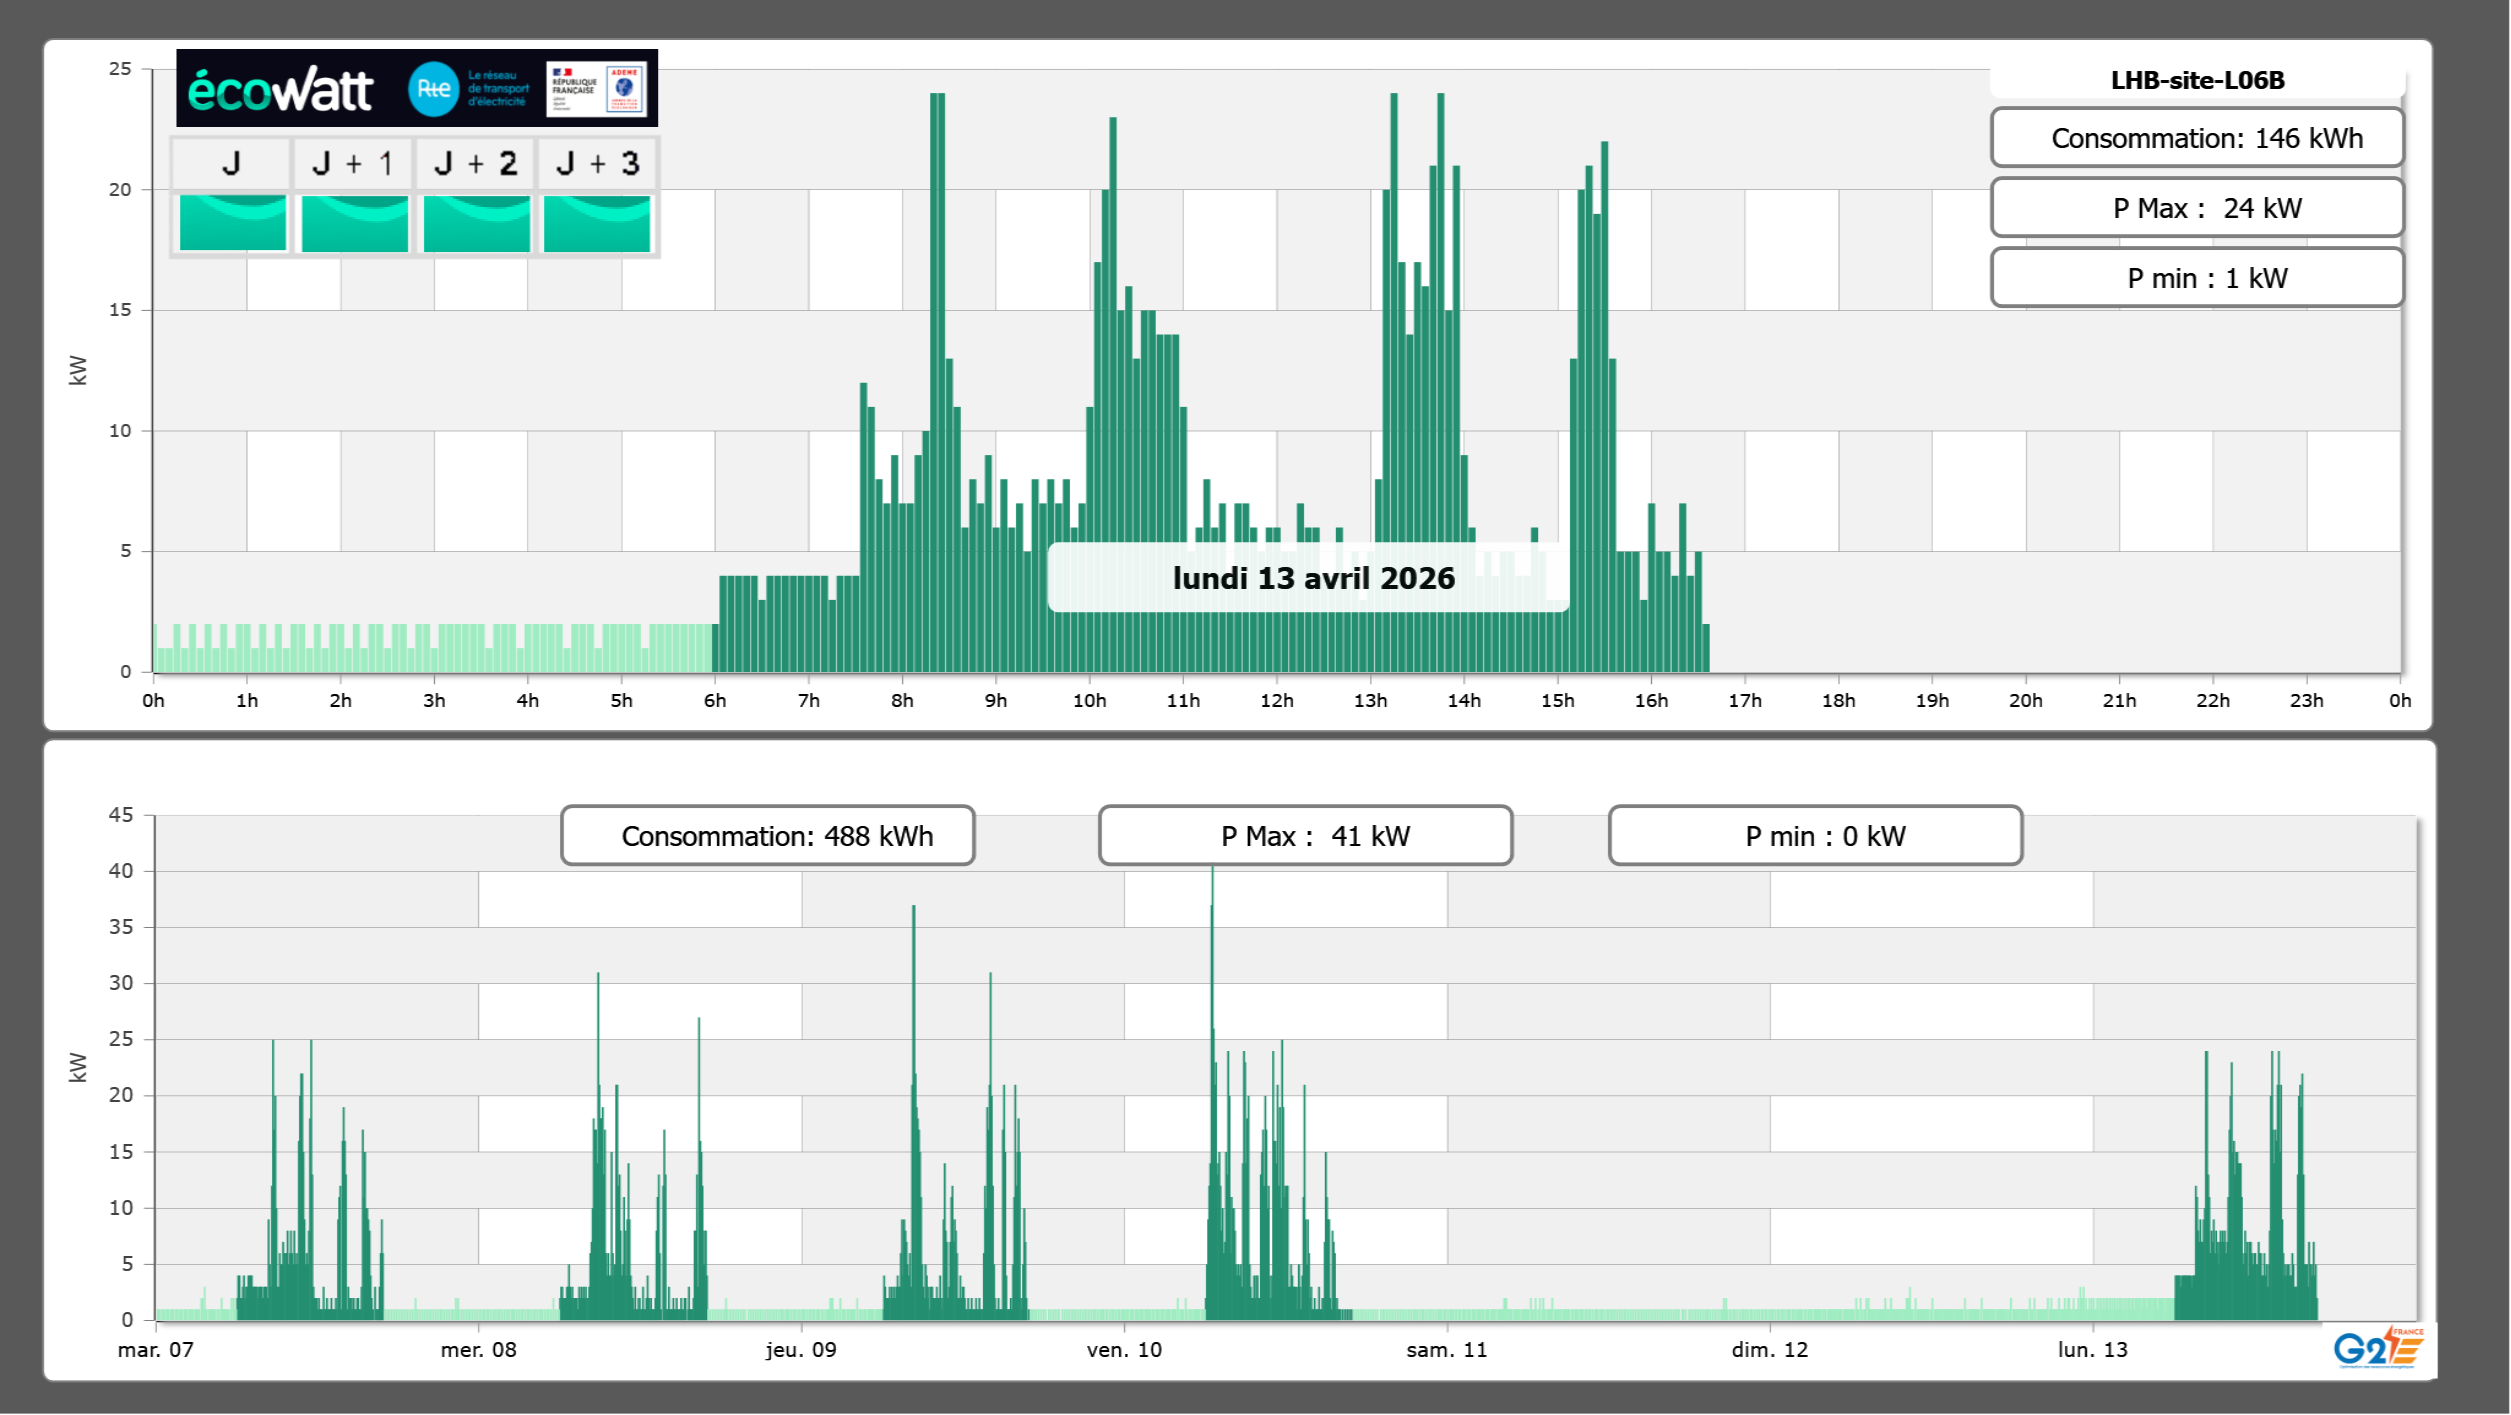The image size is (2511, 1415).
Task: Select the J + 1 forecast tab
Action: pyautogui.click(x=354, y=163)
